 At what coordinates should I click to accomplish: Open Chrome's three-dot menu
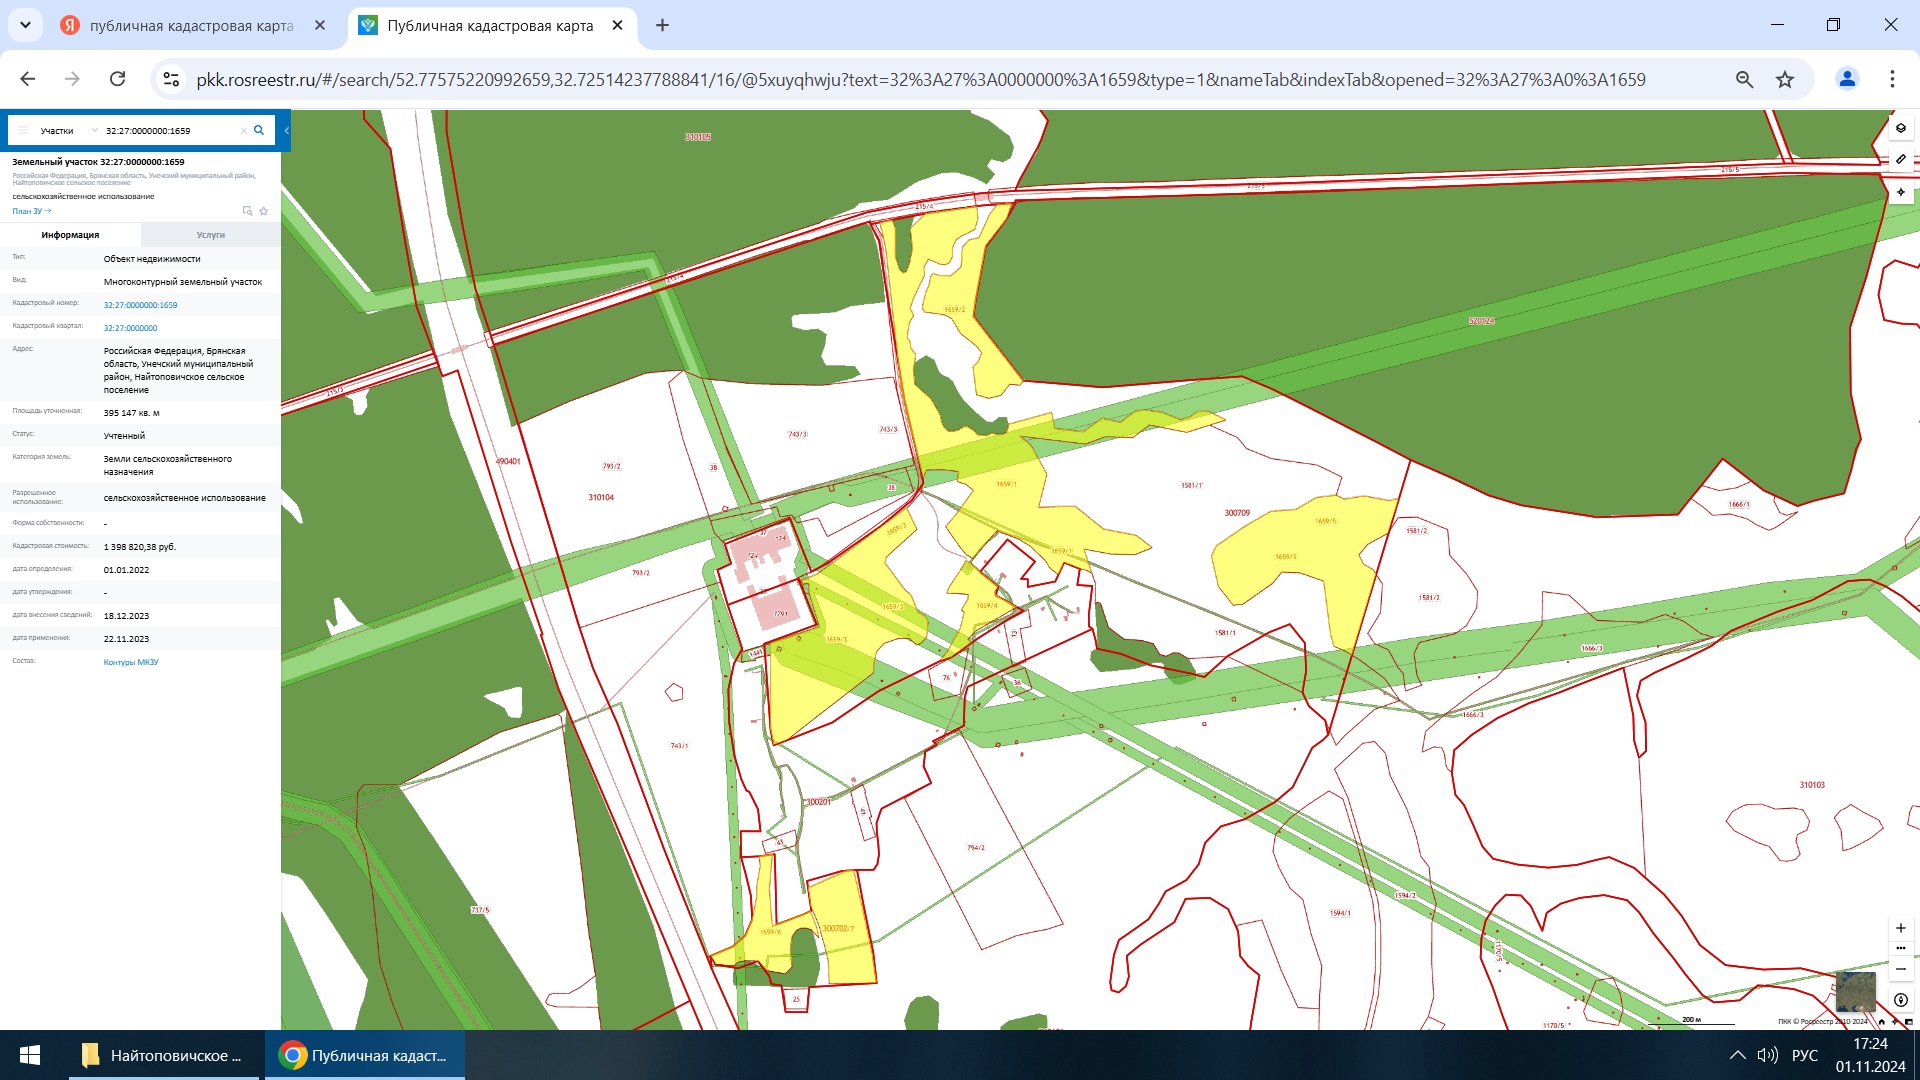[1892, 79]
